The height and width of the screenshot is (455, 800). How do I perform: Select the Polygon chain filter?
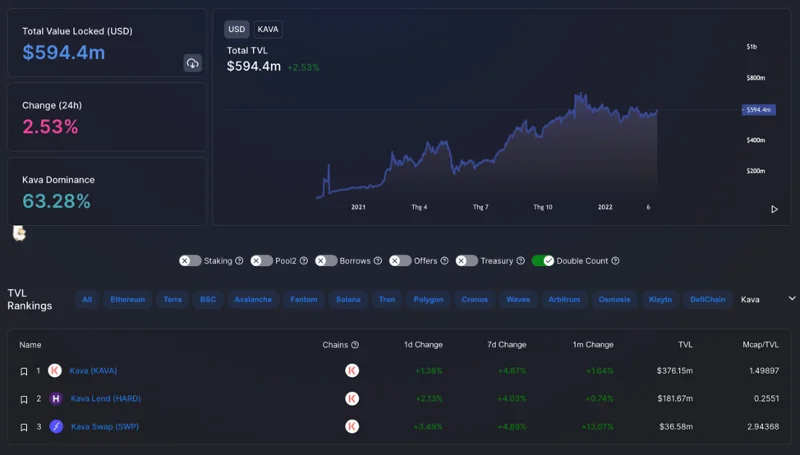point(428,299)
